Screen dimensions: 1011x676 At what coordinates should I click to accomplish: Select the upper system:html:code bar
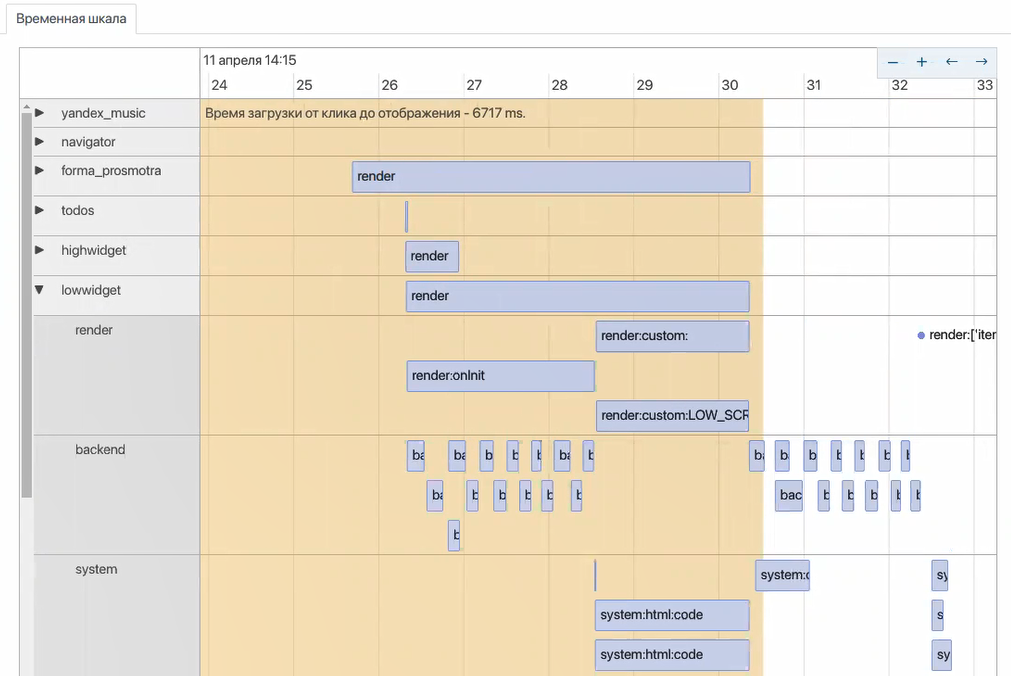coord(672,615)
